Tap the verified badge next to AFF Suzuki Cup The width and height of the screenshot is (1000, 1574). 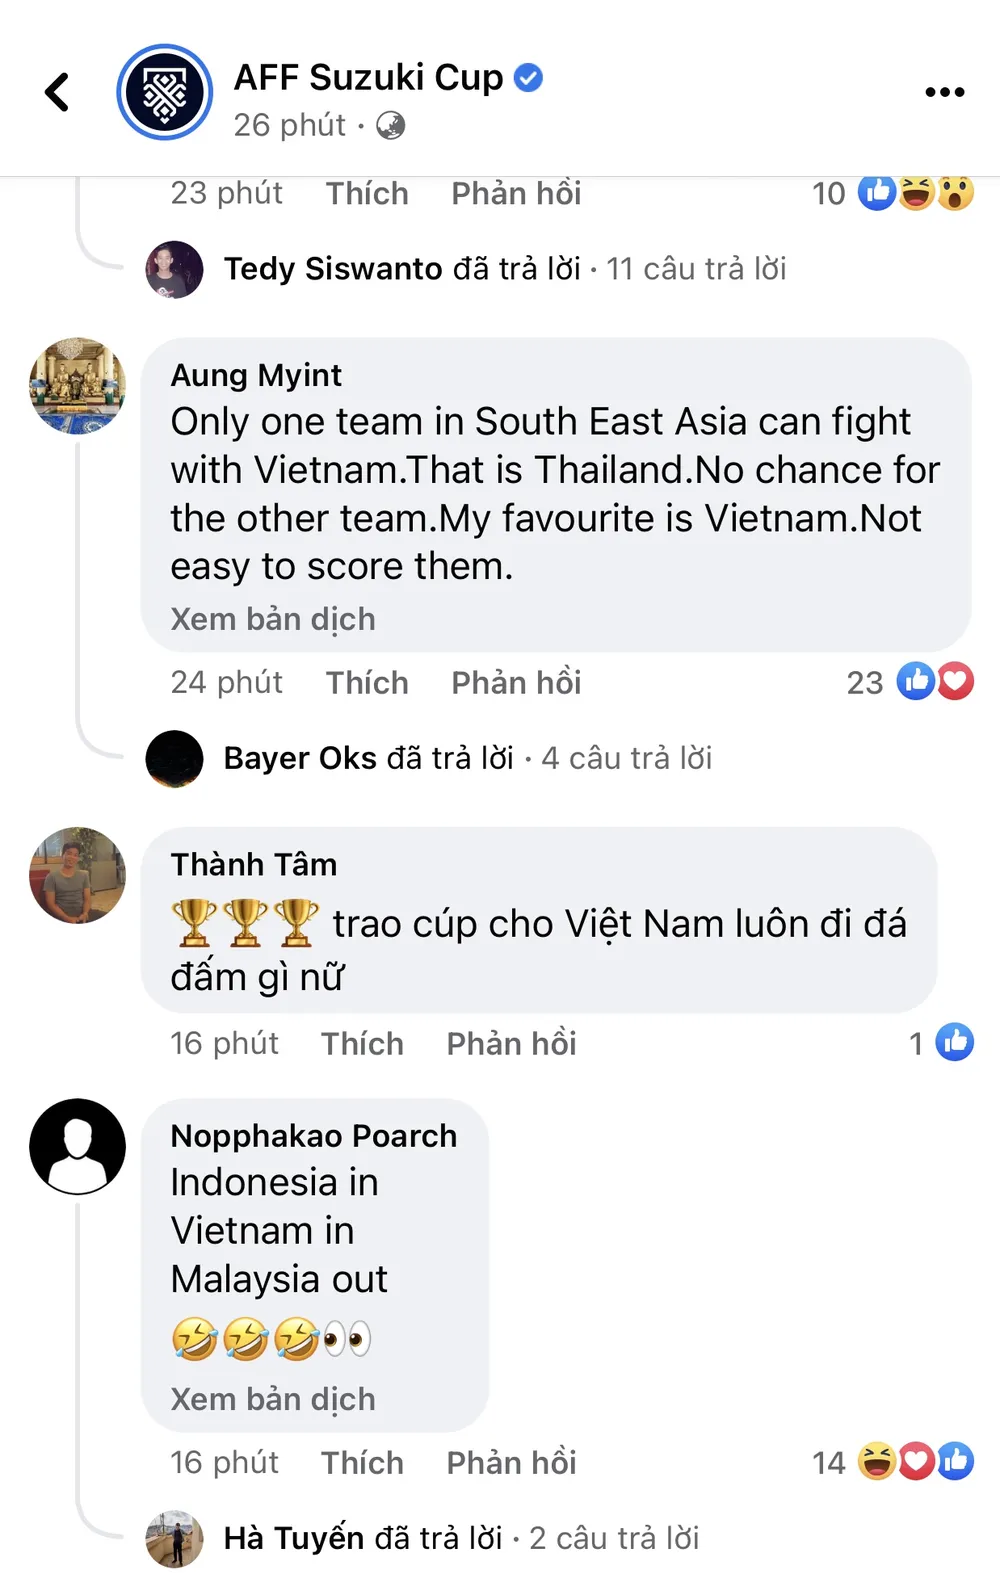pyautogui.click(x=528, y=77)
